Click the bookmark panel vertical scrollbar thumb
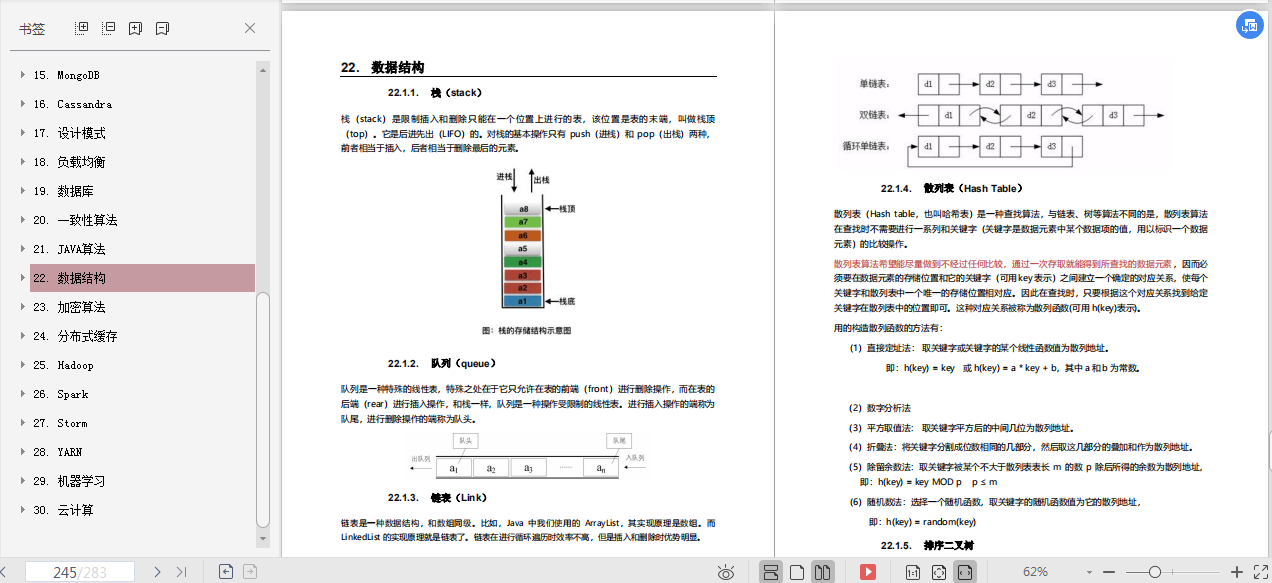Viewport: 1272px width, 583px height. click(263, 408)
